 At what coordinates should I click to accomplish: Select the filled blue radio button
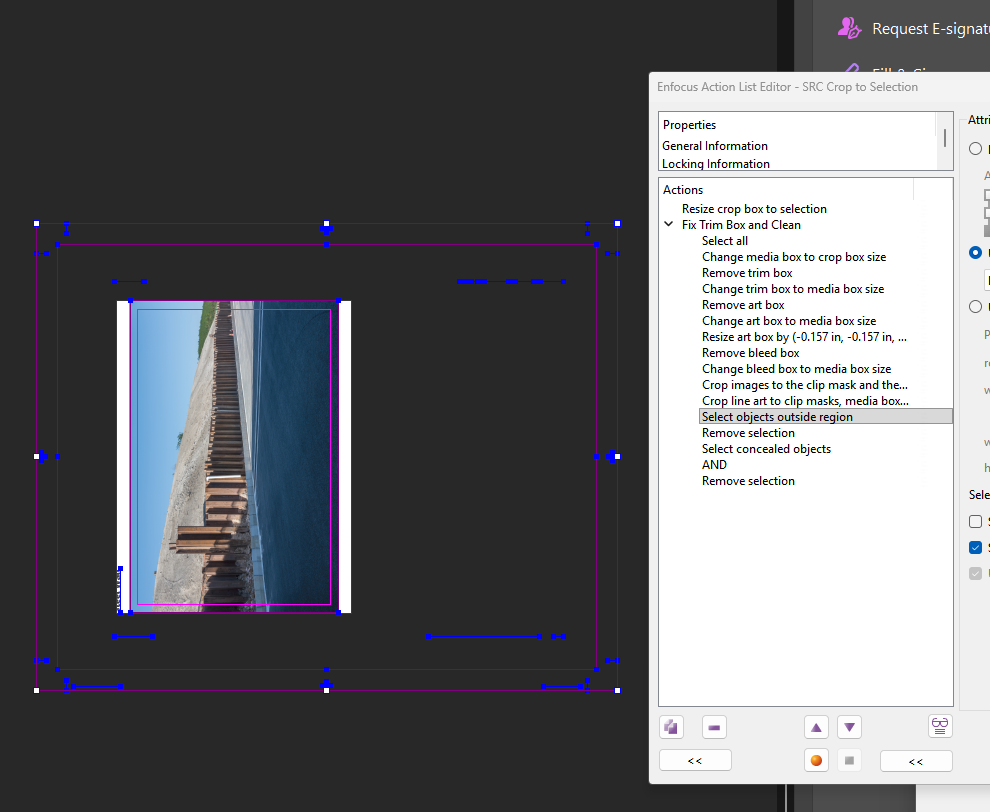tap(975, 253)
